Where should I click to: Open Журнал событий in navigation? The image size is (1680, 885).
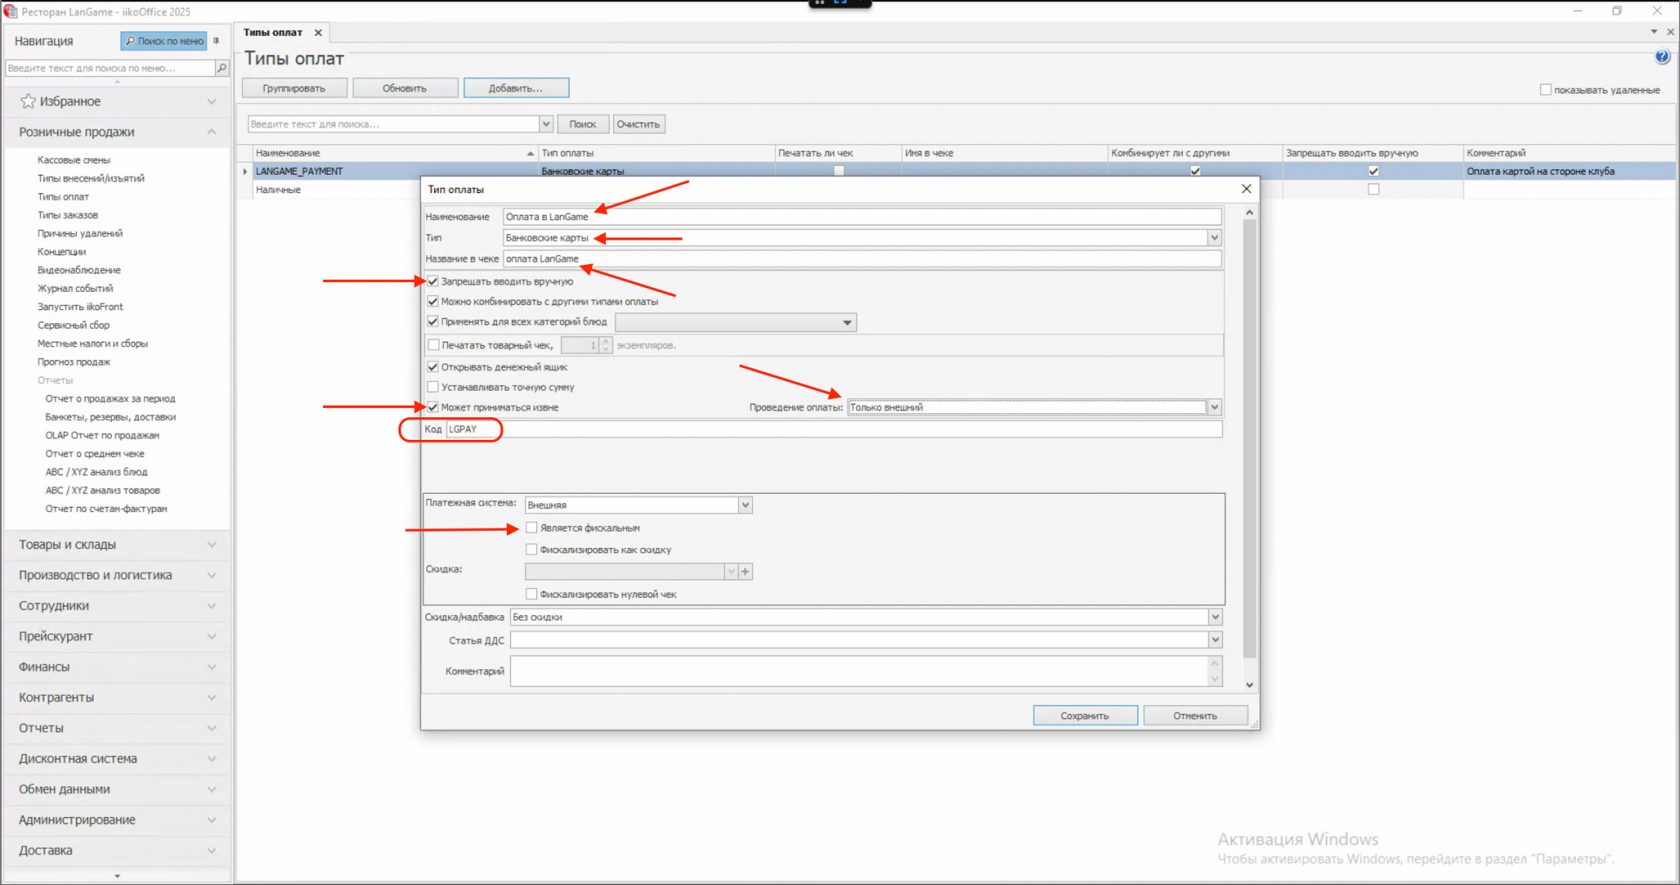tap(75, 288)
